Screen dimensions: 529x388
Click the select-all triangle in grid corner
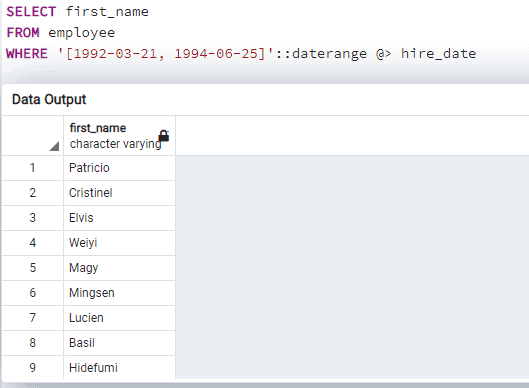click(x=54, y=146)
